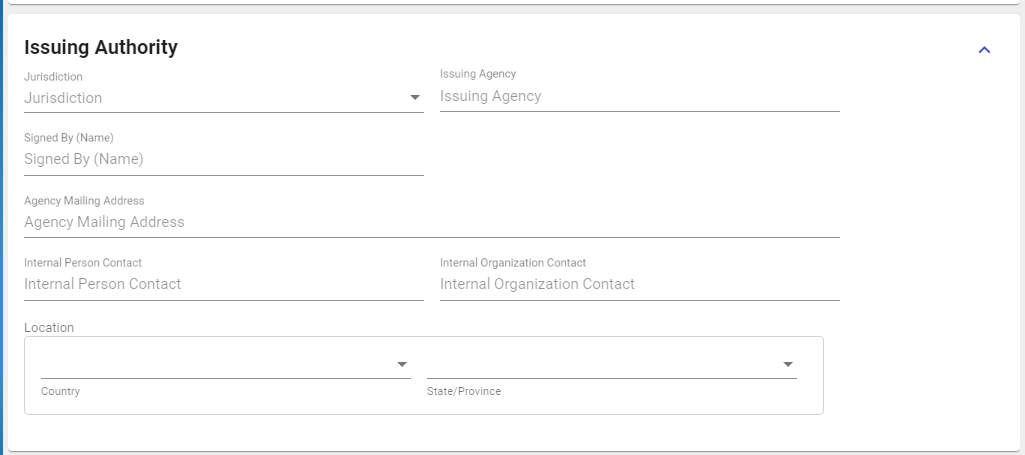Click the Location group label

click(49, 327)
